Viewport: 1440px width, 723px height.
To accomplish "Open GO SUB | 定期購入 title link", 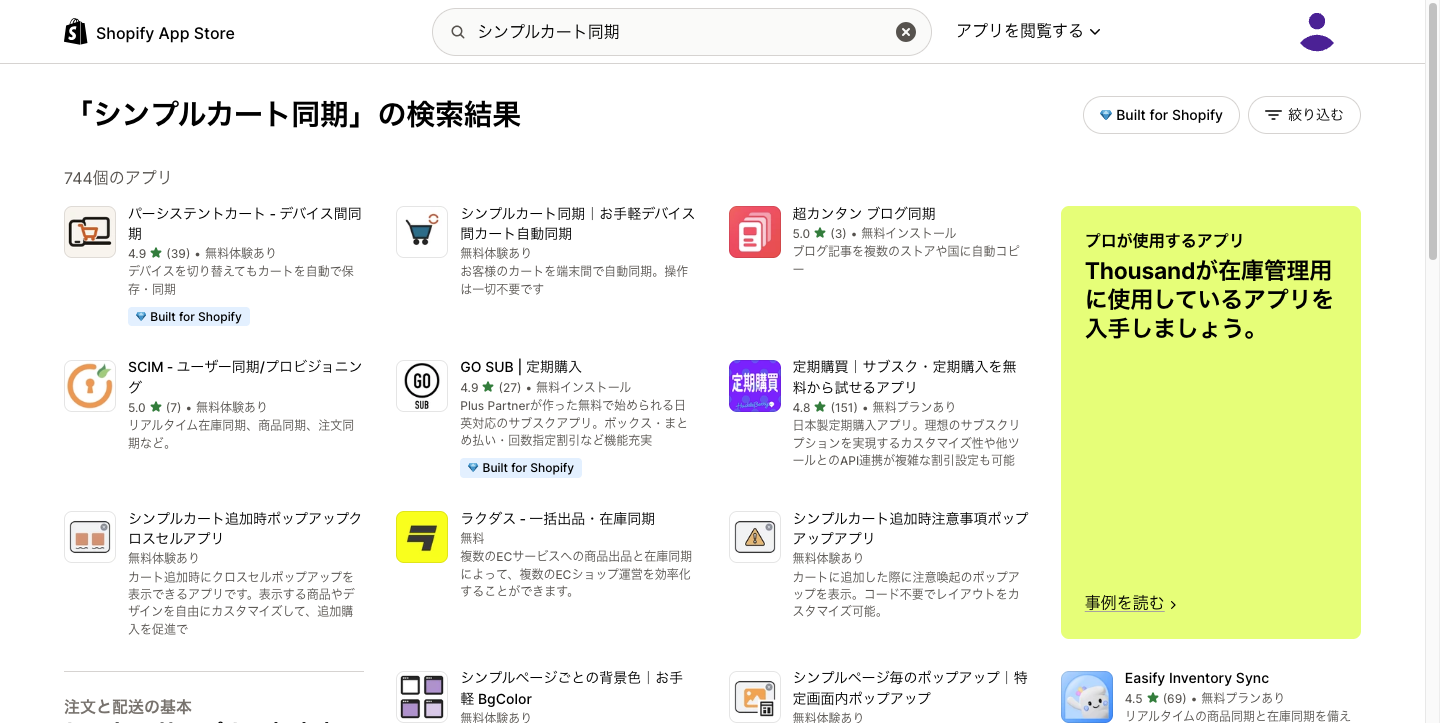I will pos(521,367).
